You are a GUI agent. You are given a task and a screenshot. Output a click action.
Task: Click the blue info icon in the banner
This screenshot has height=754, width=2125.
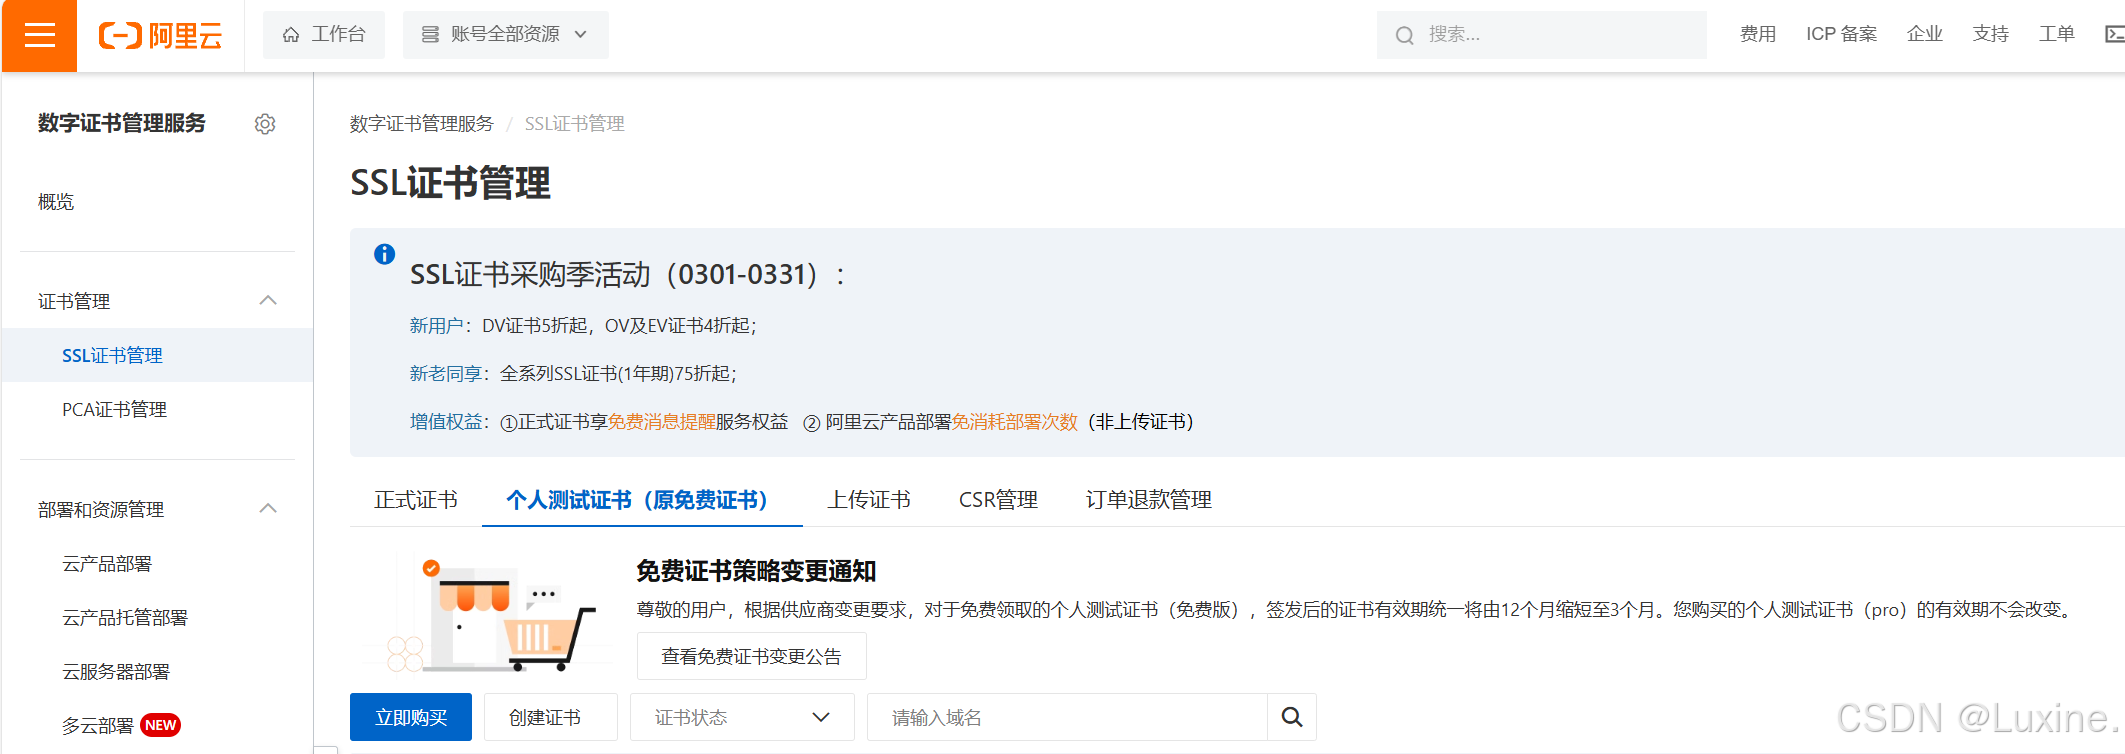pos(384,254)
